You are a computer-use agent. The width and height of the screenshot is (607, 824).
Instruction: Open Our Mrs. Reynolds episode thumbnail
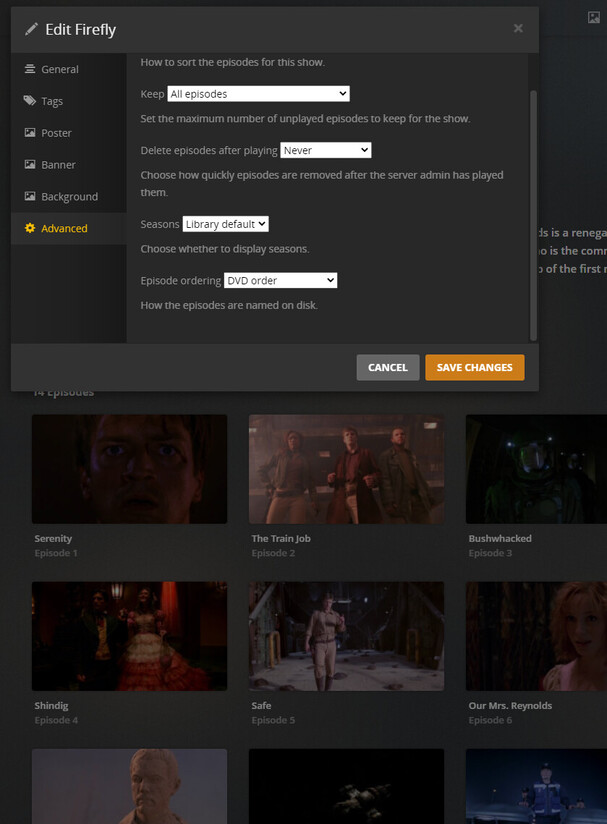[537, 636]
